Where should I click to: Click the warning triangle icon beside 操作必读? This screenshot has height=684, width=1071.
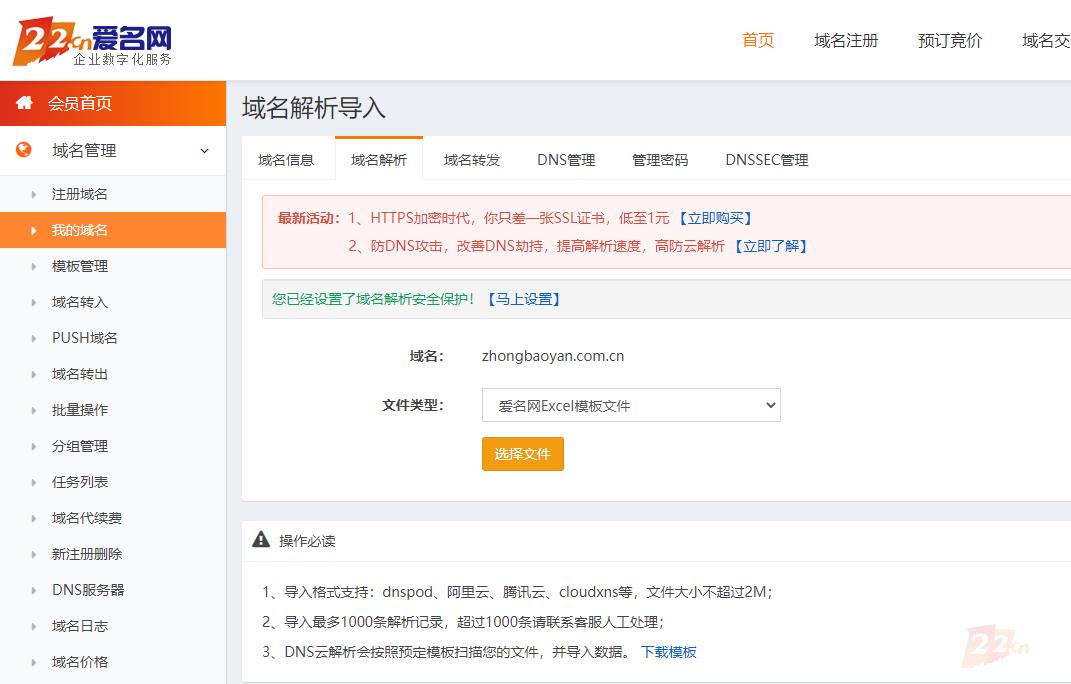pyautogui.click(x=261, y=540)
